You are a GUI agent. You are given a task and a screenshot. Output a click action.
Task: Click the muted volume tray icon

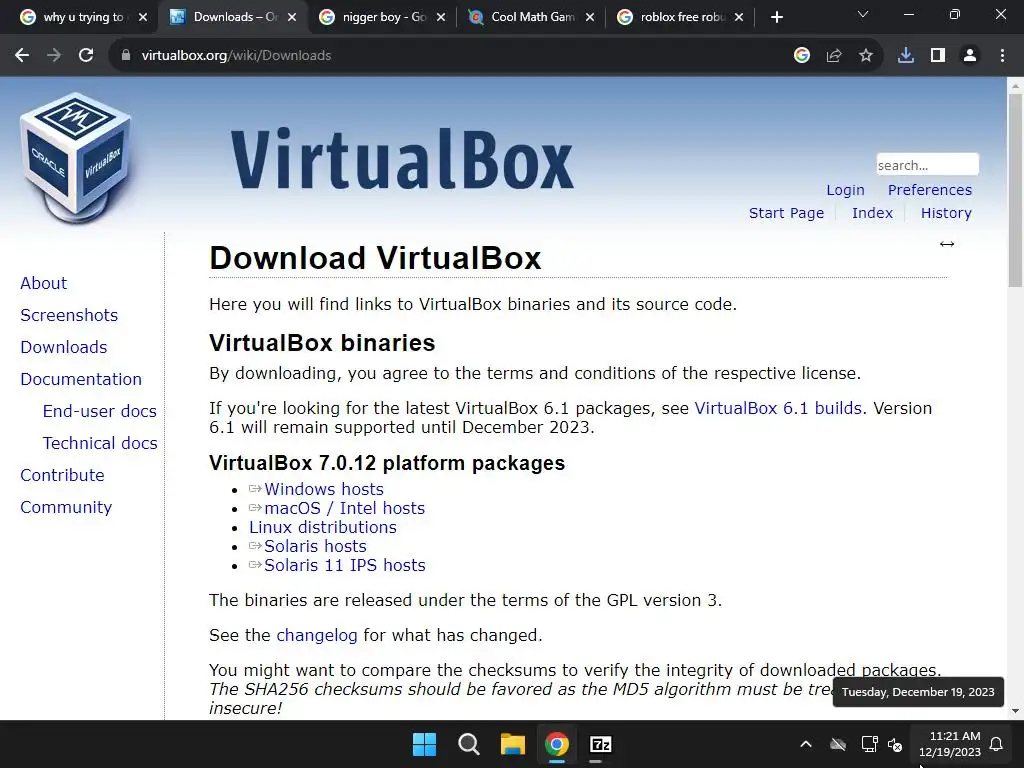pyautogui.click(x=895, y=744)
